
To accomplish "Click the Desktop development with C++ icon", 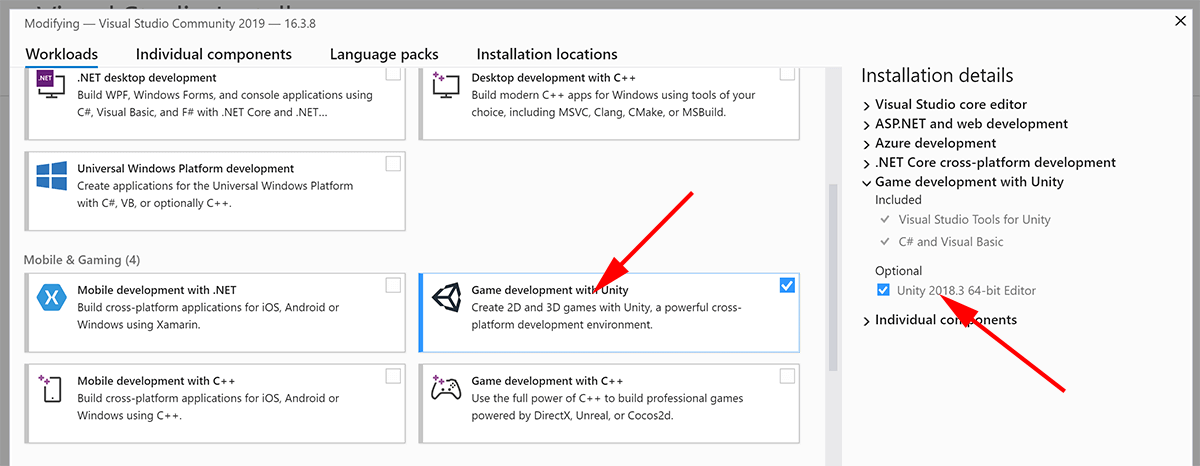I will tap(444, 84).
